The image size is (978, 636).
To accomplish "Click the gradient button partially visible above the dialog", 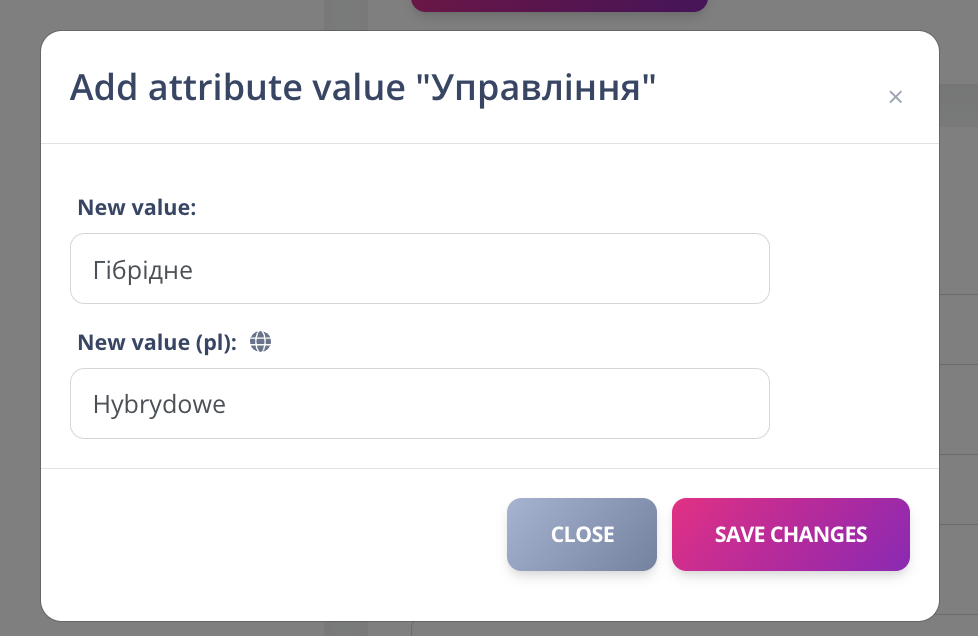I will [558, 5].
